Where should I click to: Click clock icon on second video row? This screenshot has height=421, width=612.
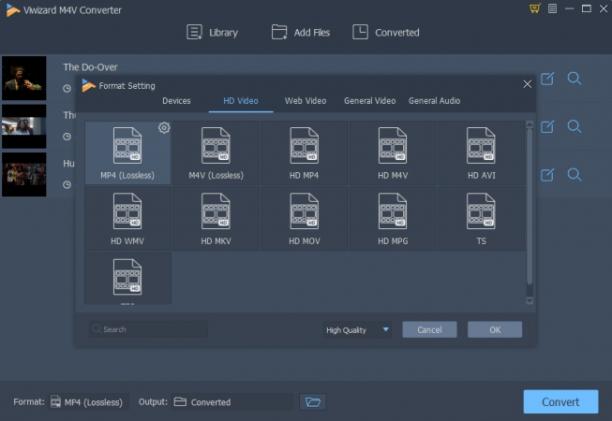click(67, 137)
